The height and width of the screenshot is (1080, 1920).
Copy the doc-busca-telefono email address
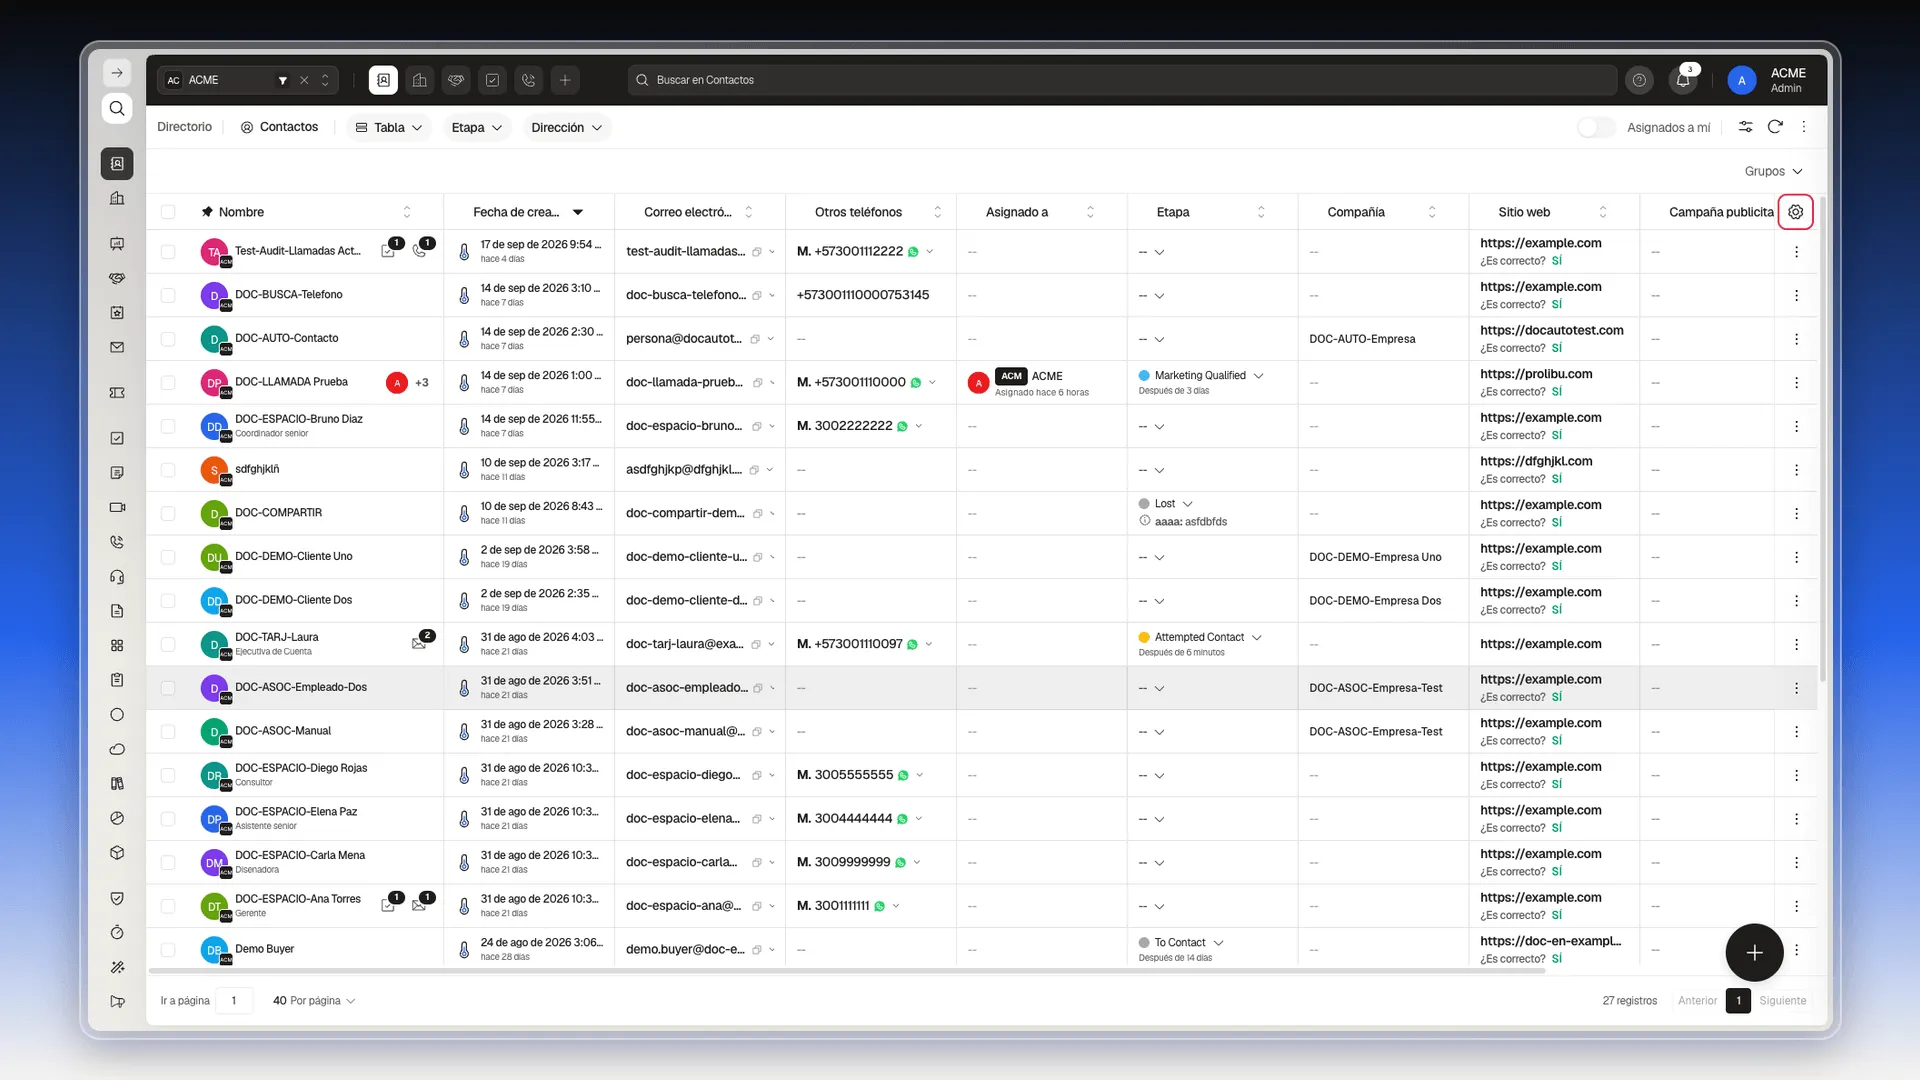[x=757, y=296]
